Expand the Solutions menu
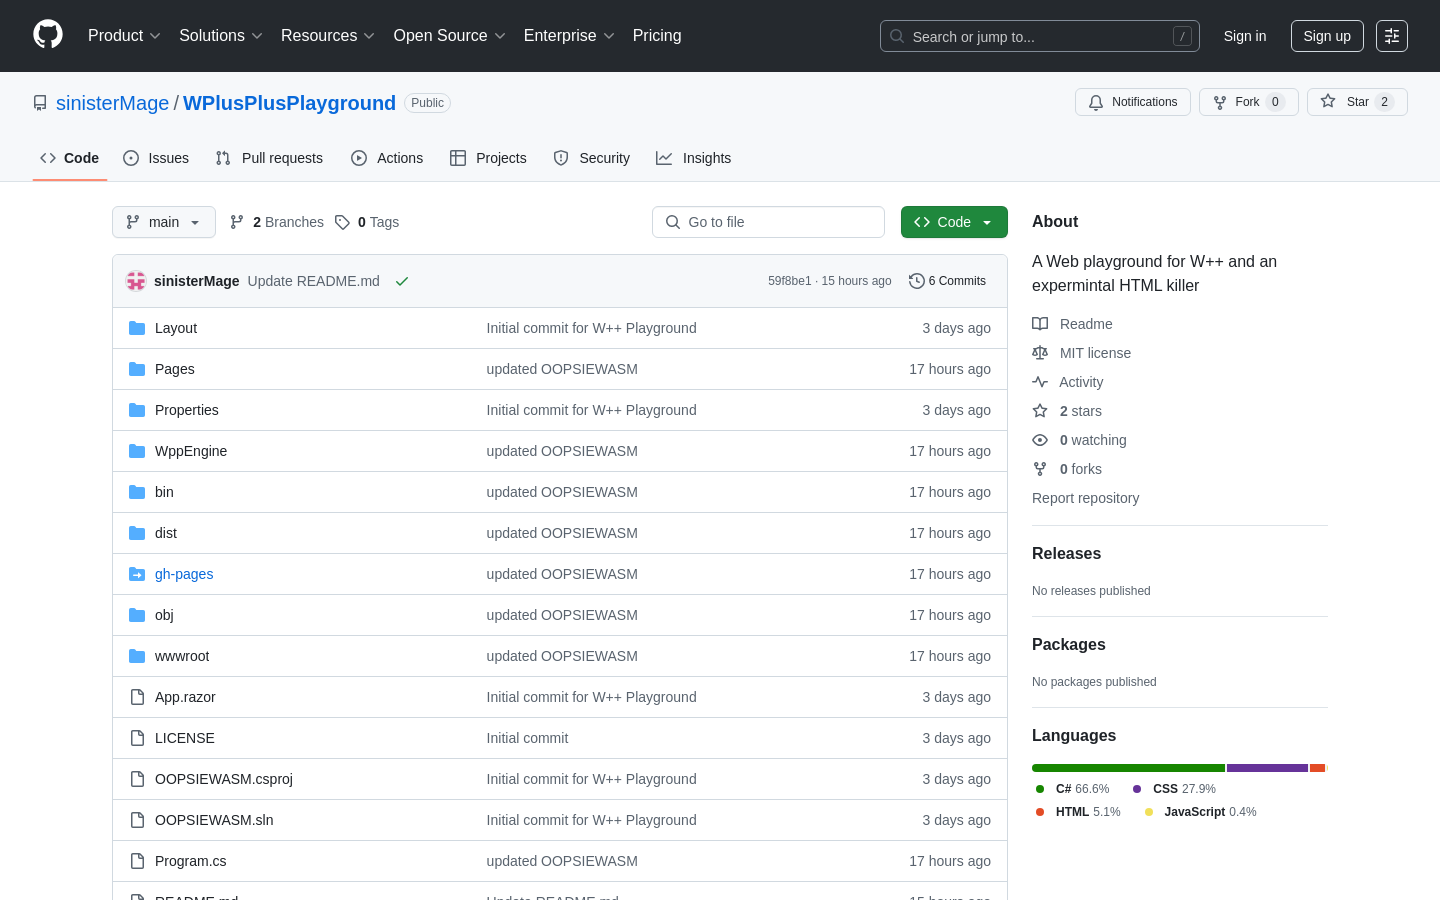 pos(220,36)
